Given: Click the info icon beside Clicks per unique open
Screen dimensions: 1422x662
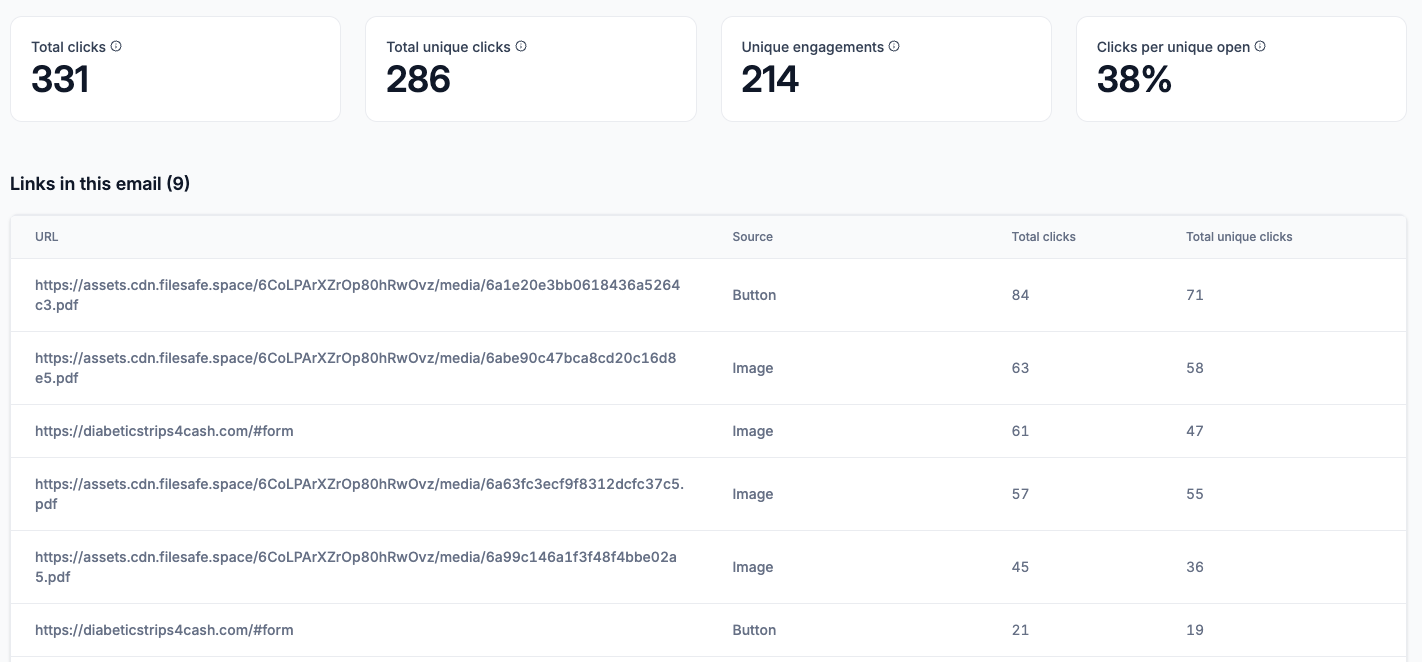Looking at the screenshot, I should coord(1260,46).
